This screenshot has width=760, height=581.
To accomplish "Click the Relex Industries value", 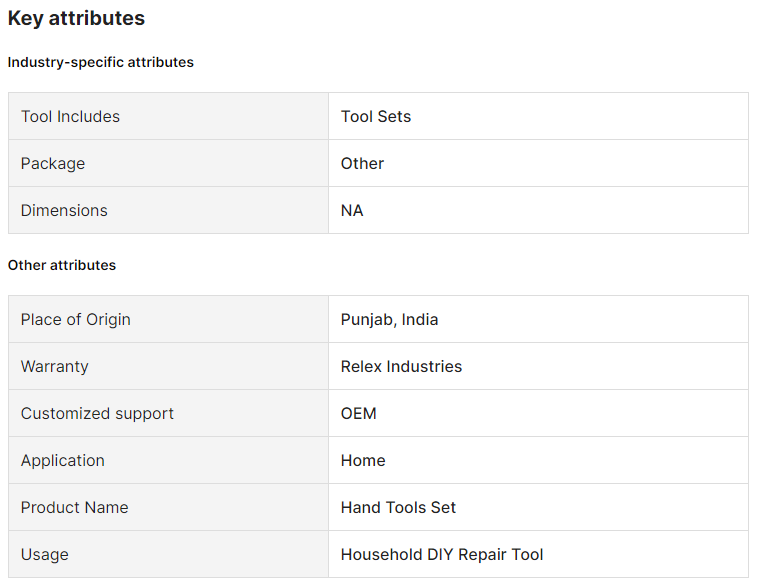I will coord(401,366).
